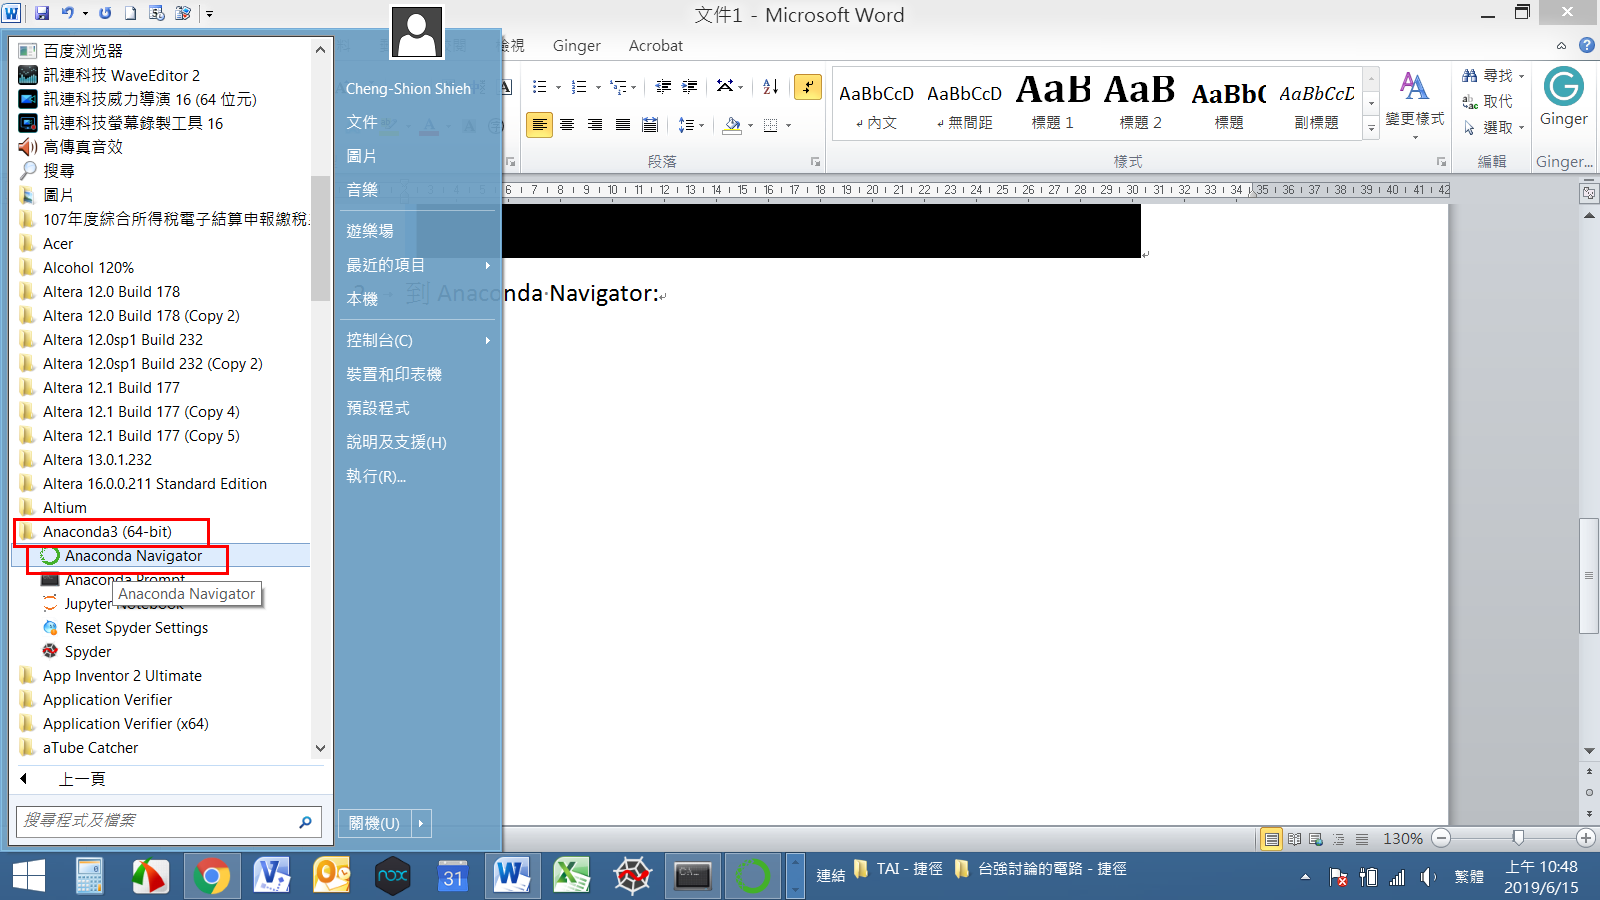Expand Altera 16.0.0.211 Standard Edition folder
Image resolution: width=1600 pixels, height=900 pixels.
click(155, 484)
